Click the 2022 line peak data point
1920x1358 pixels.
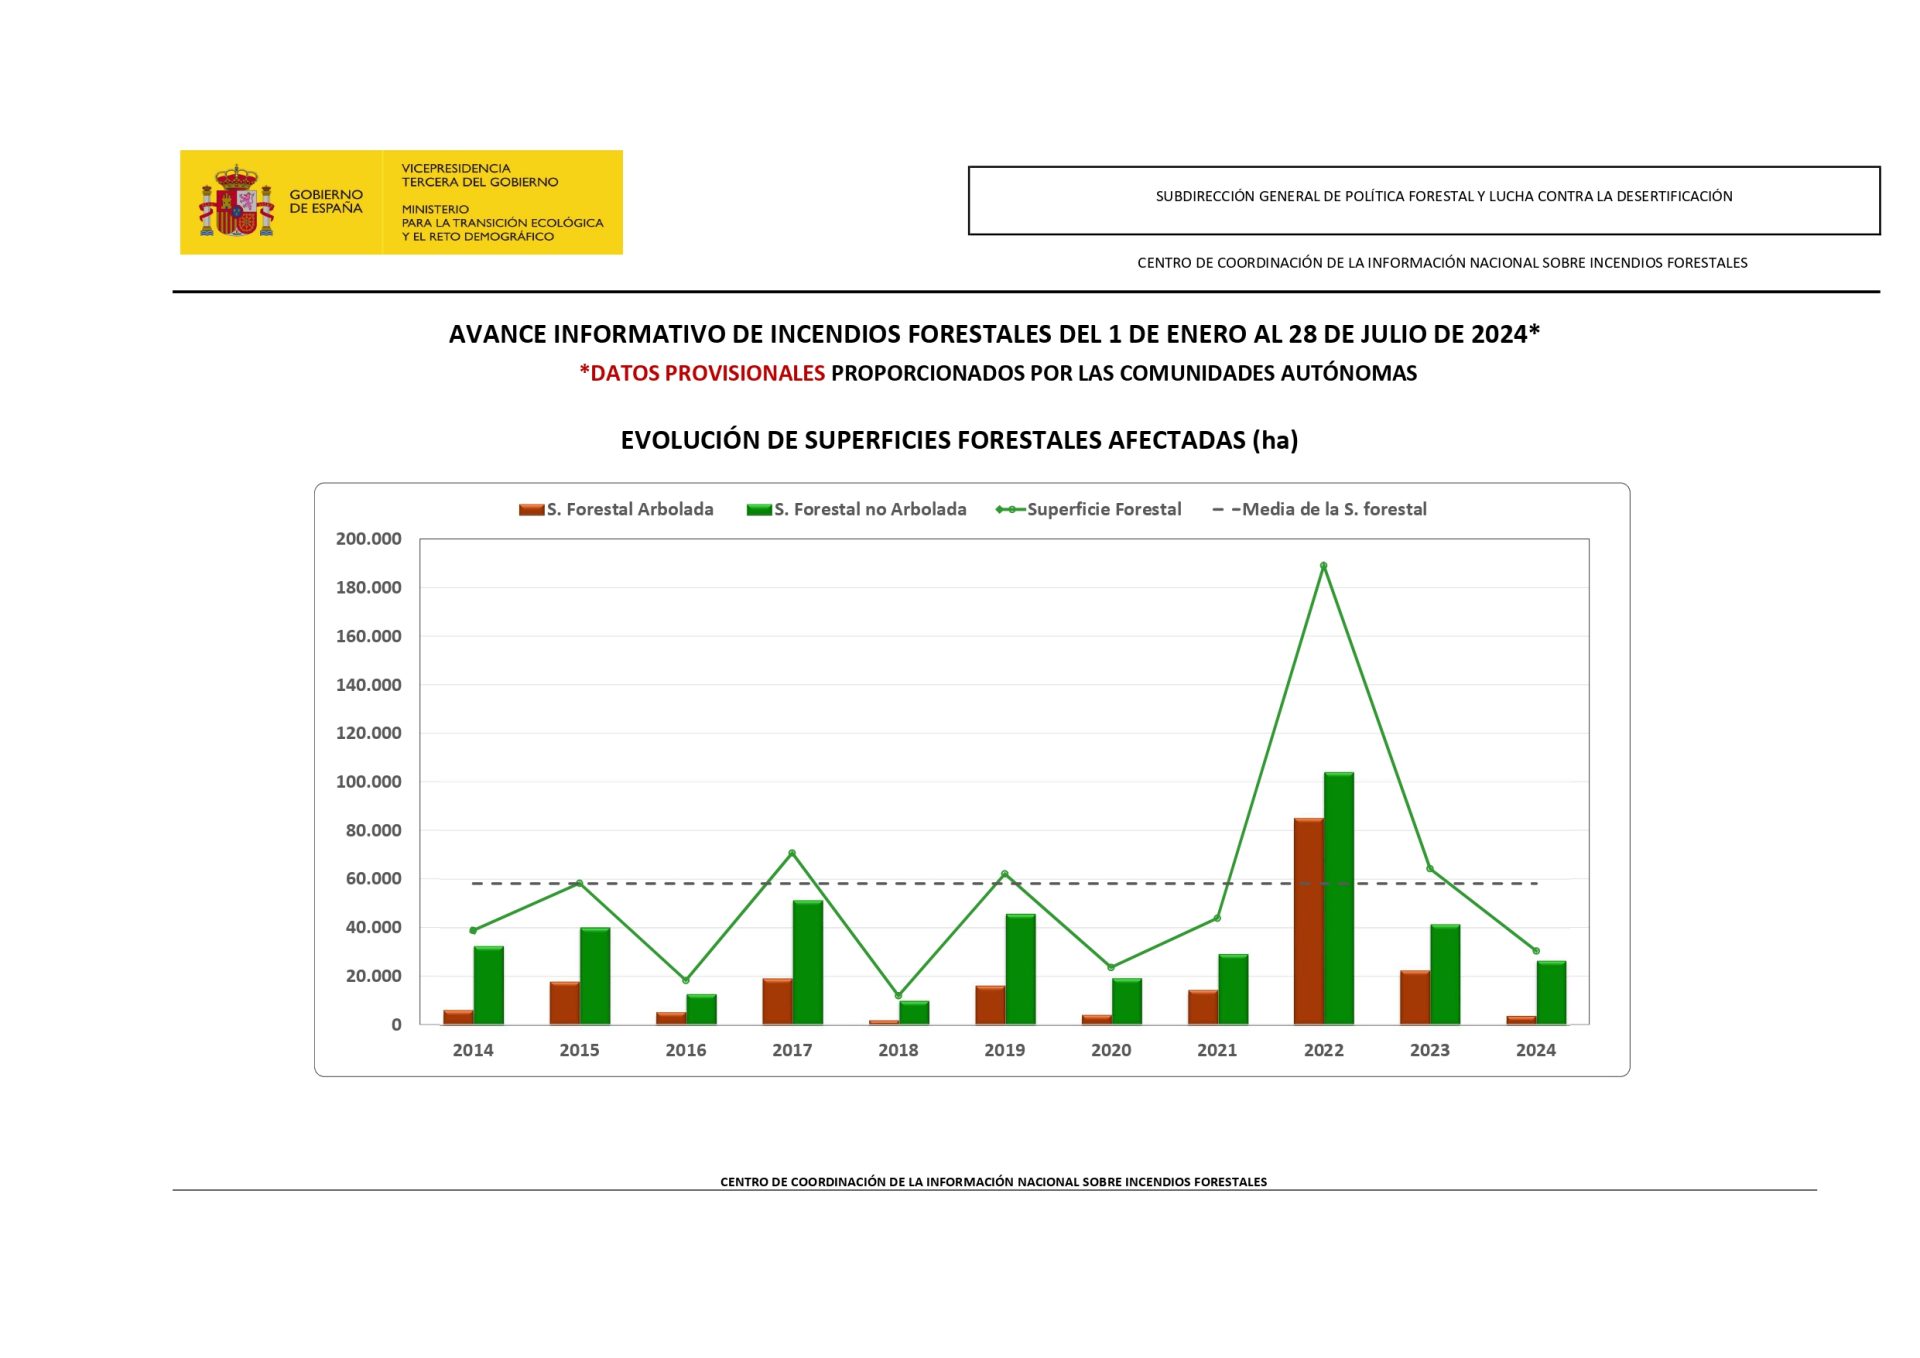(x=1323, y=566)
